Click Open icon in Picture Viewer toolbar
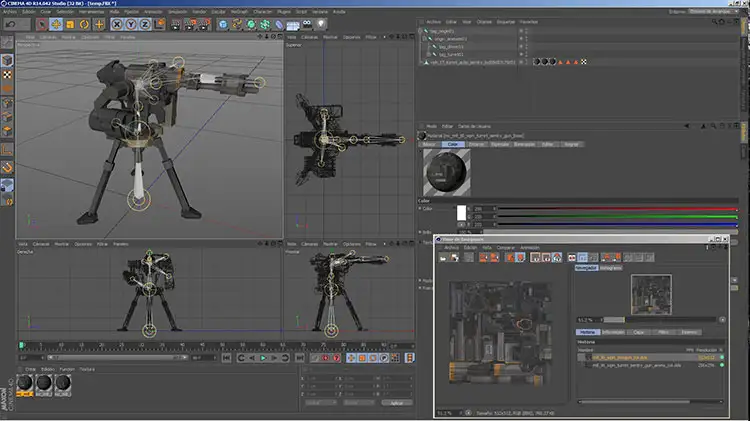The height and width of the screenshot is (421, 750). coord(443,257)
